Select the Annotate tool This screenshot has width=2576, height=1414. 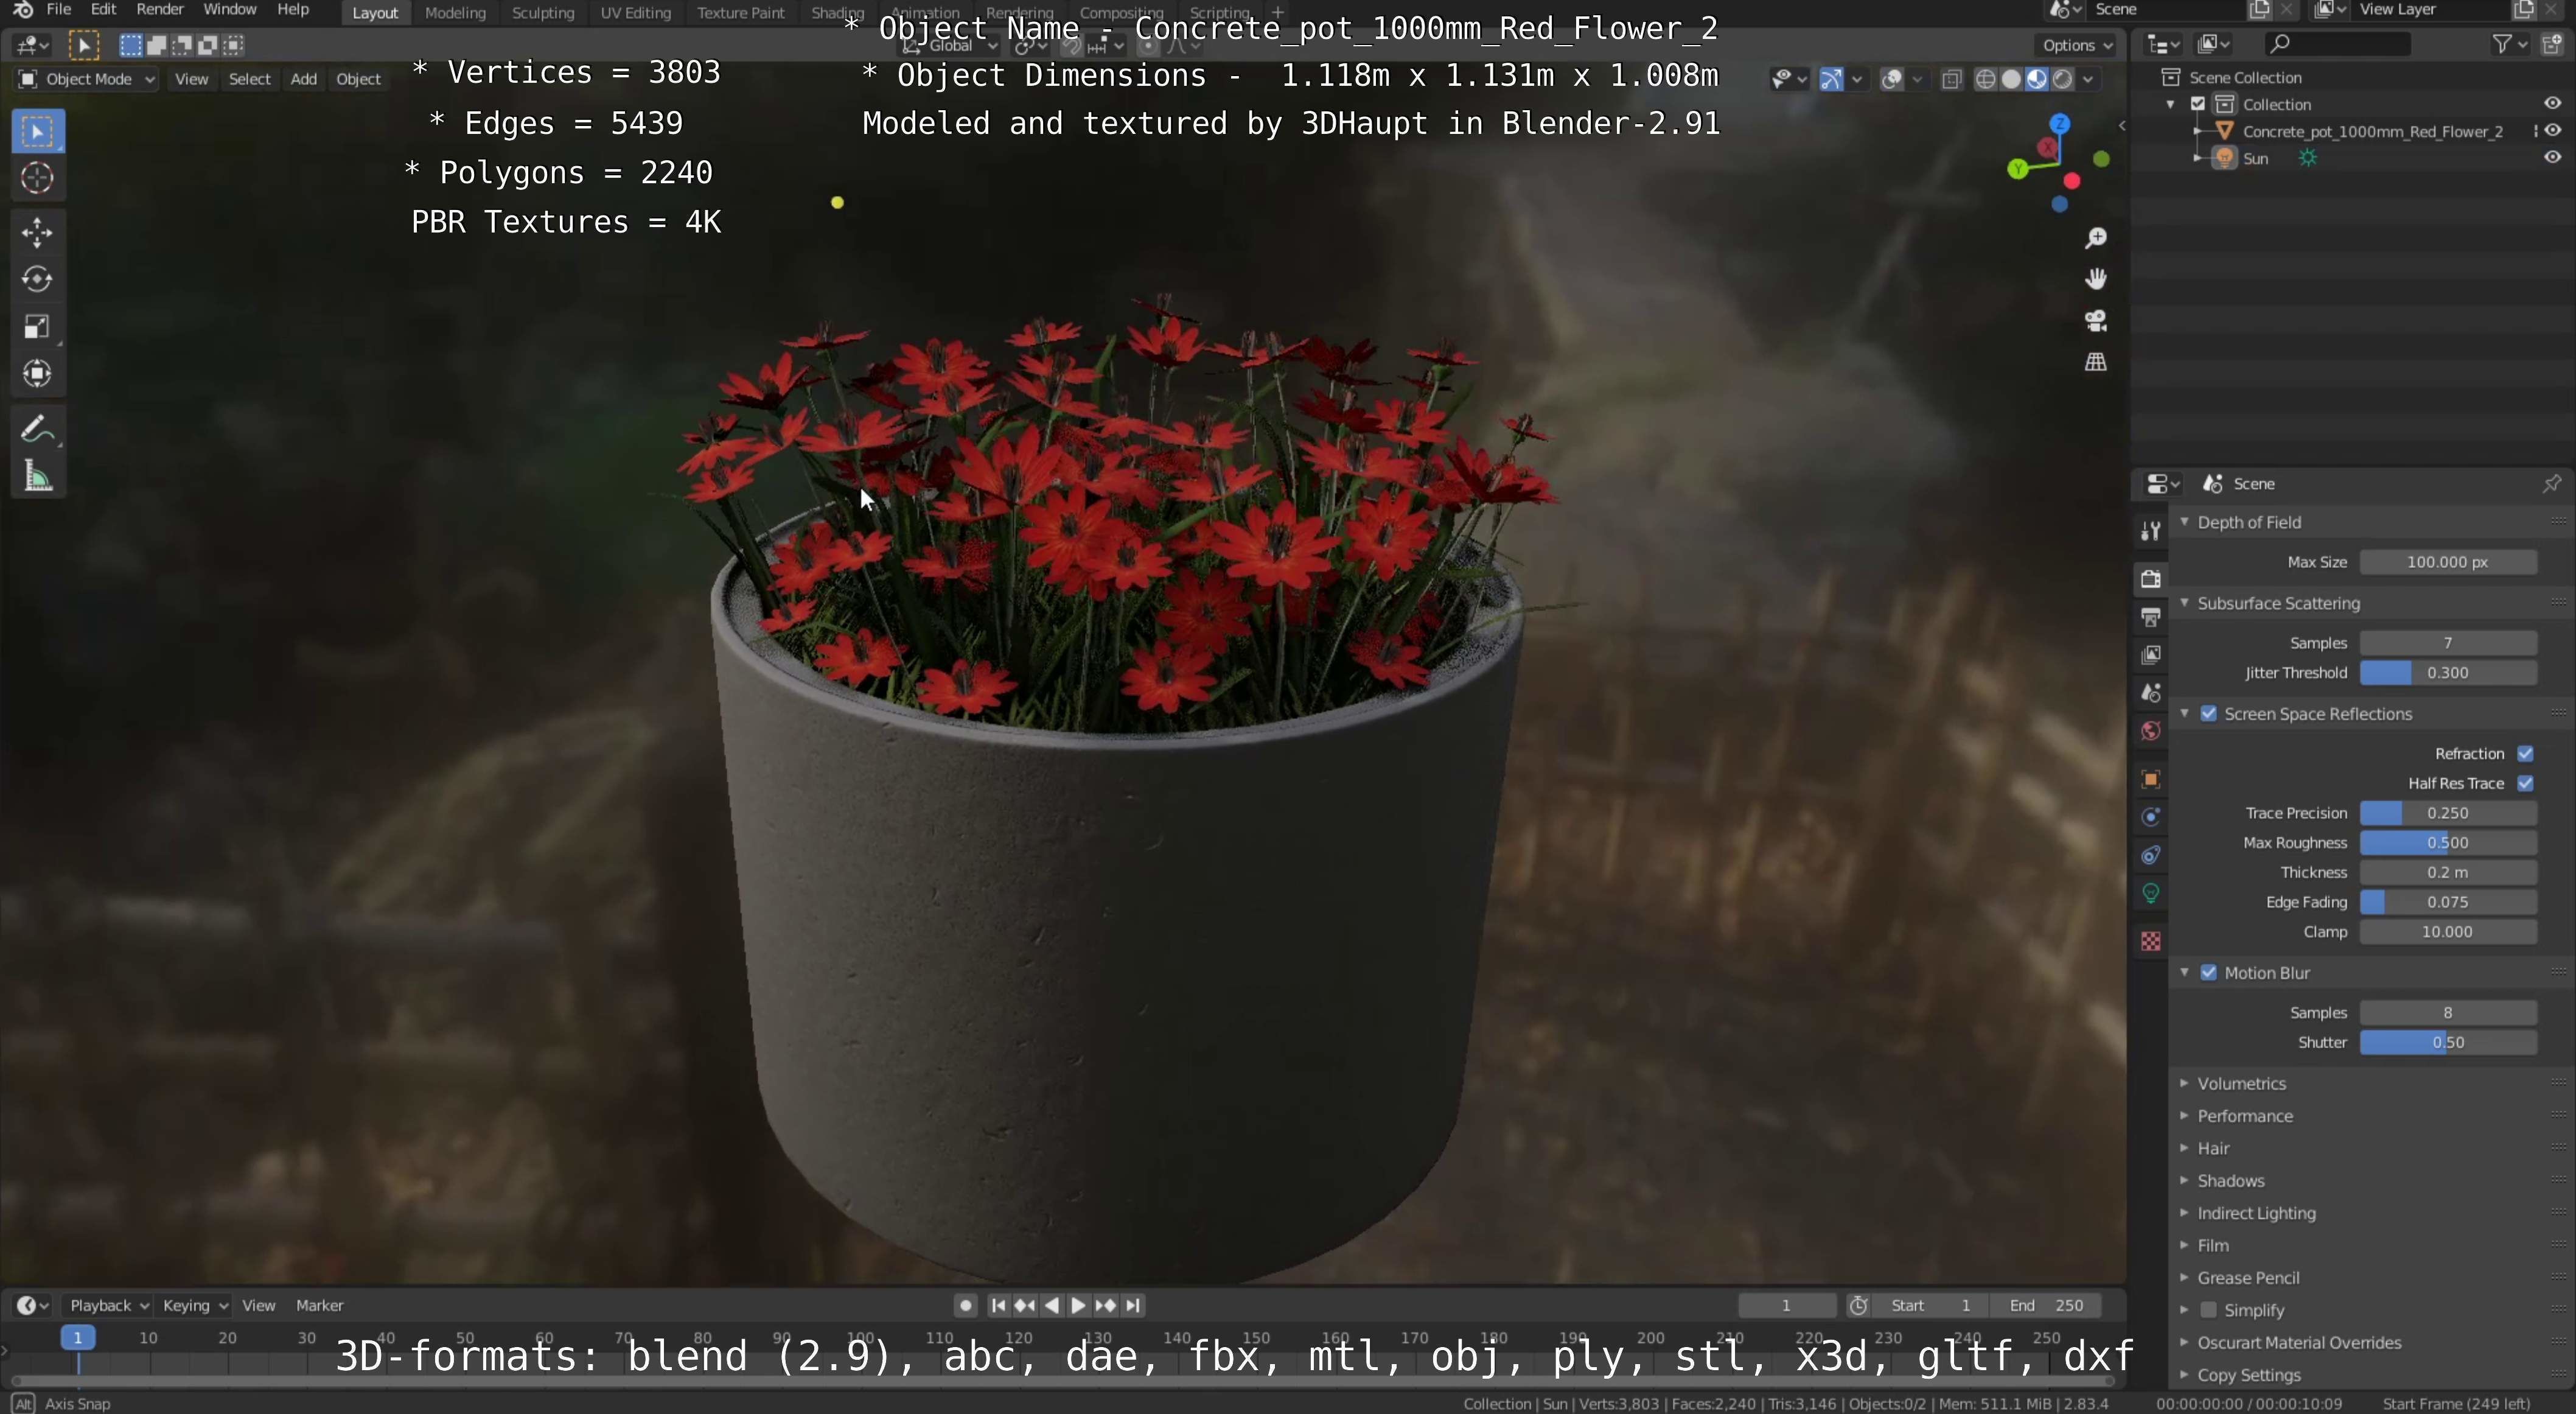pyautogui.click(x=38, y=429)
